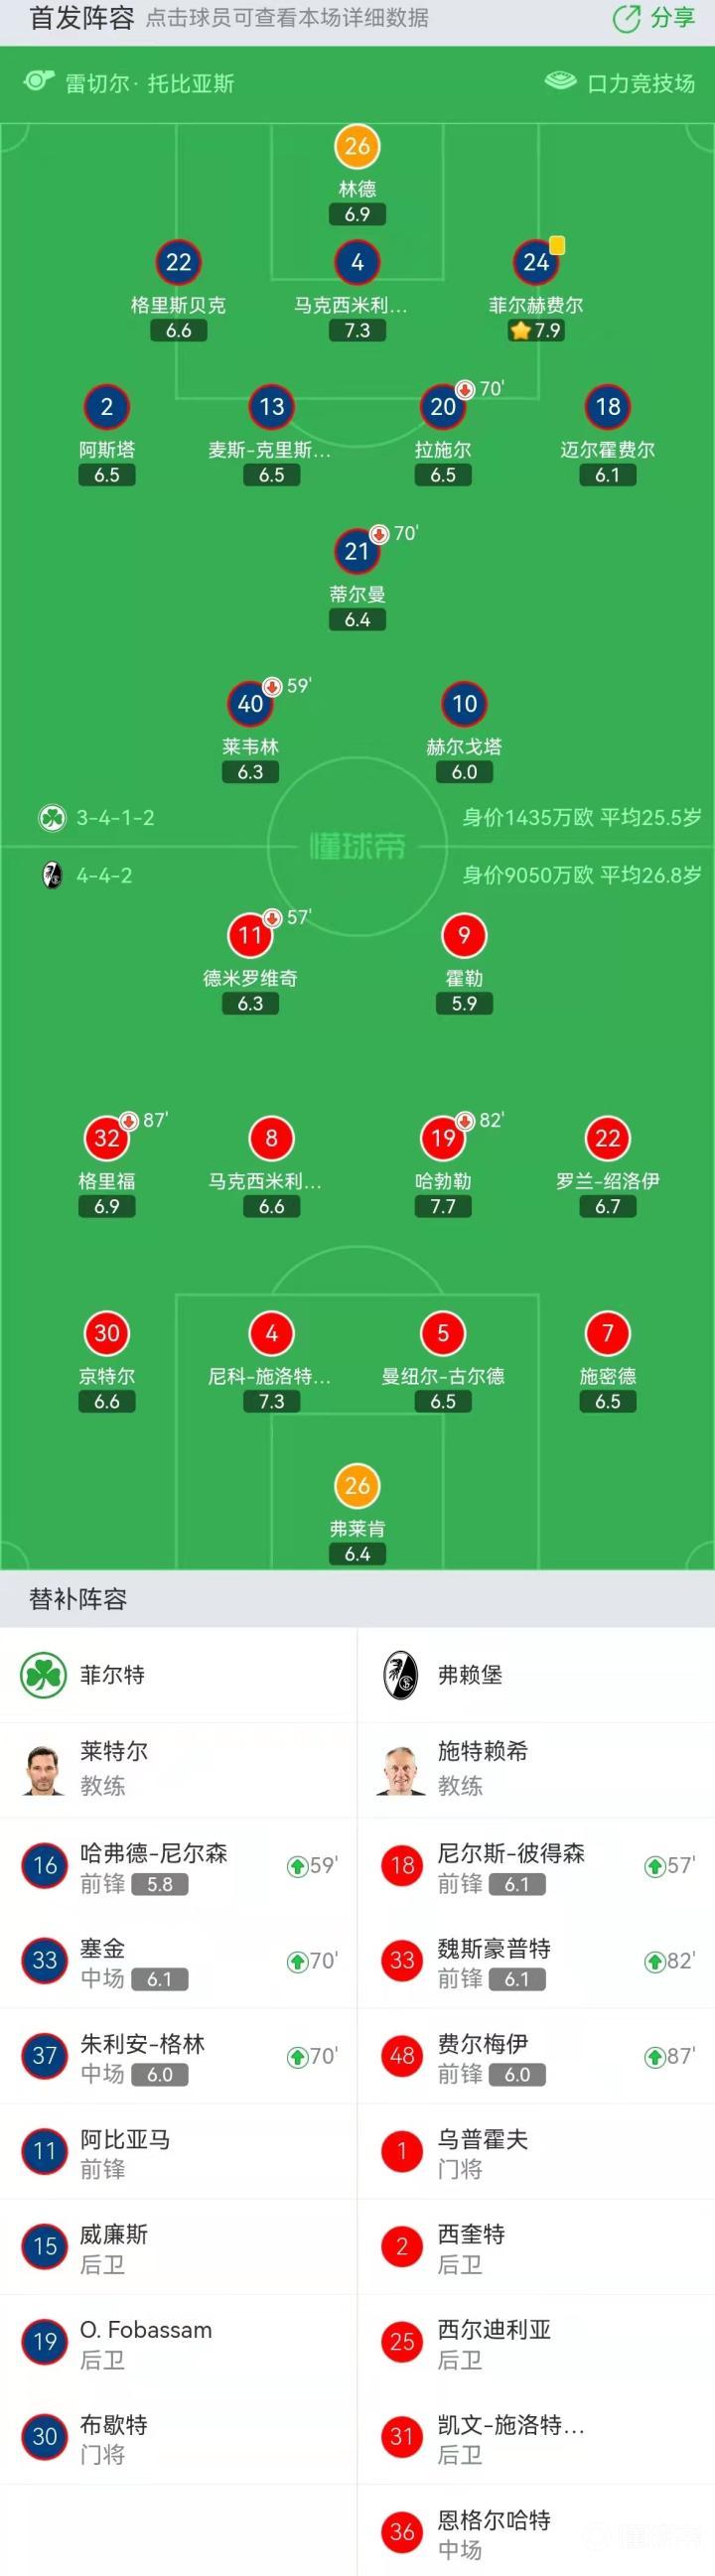Tap Freiburg goalkeeper 弗莱肯 number 26

(x=357, y=1485)
